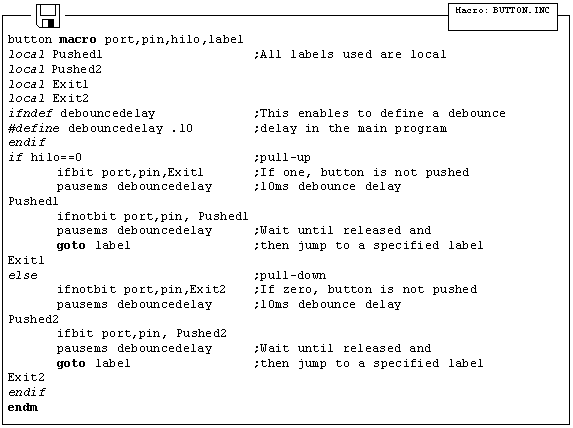The height and width of the screenshot is (428, 573).
Task: Click the if hilo==0 condition line
Action: point(45,158)
